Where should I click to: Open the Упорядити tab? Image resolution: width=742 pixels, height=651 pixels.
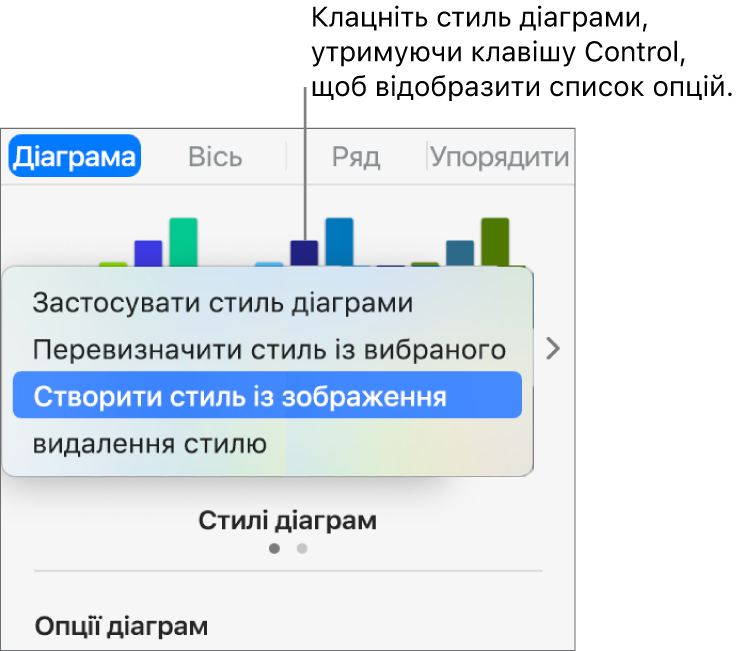[x=499, y=157]
